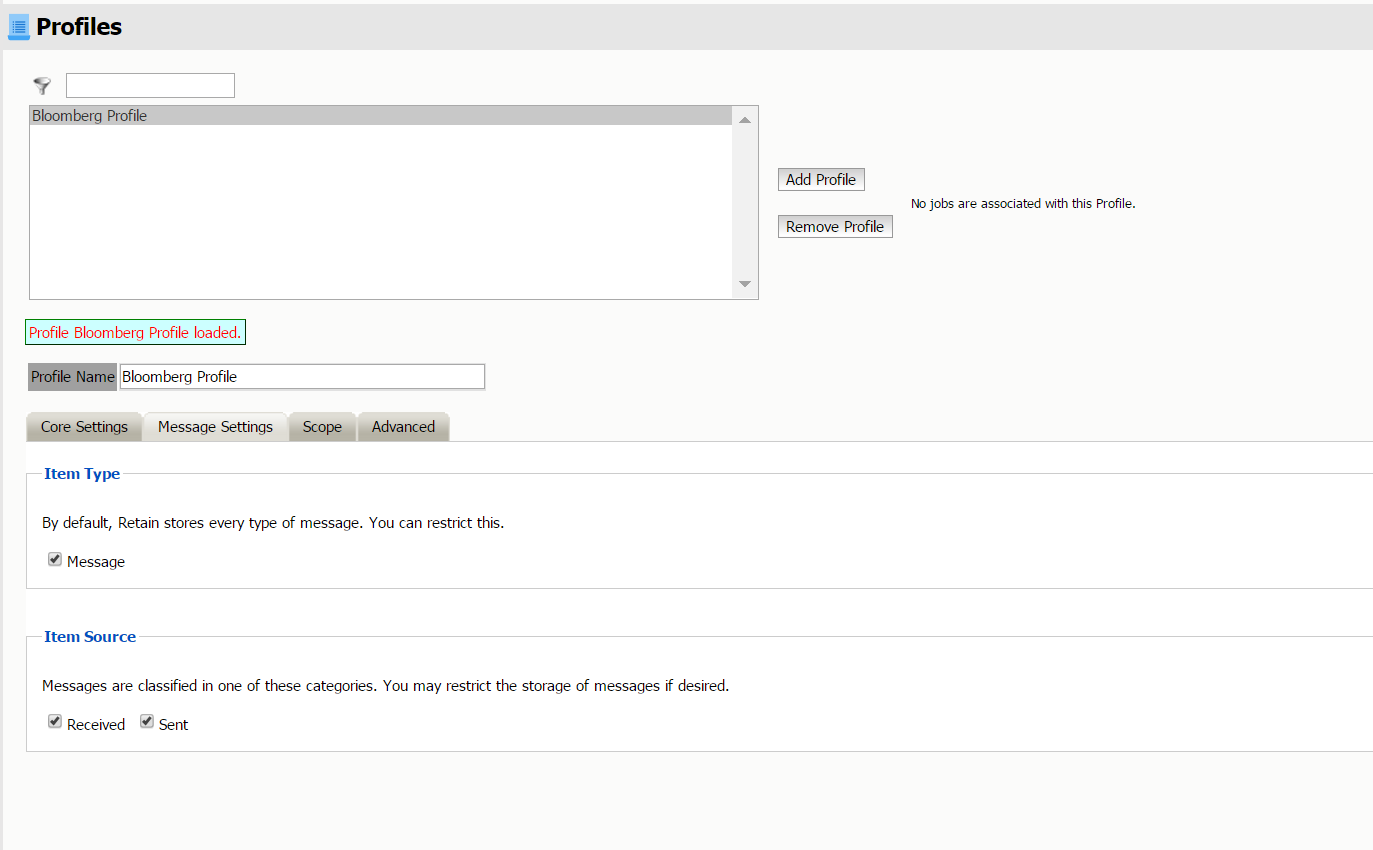The image size is (1373, 850).
Task: Edit the Profile Name field
Action: [302, 377]
